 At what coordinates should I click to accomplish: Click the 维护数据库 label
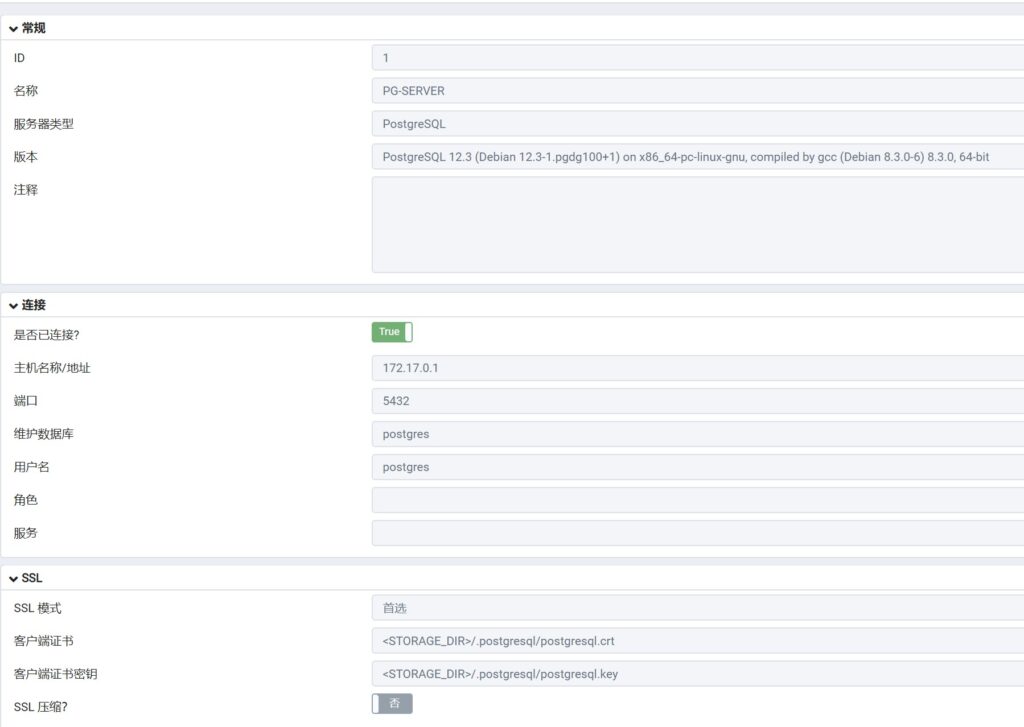pos(44,434)
